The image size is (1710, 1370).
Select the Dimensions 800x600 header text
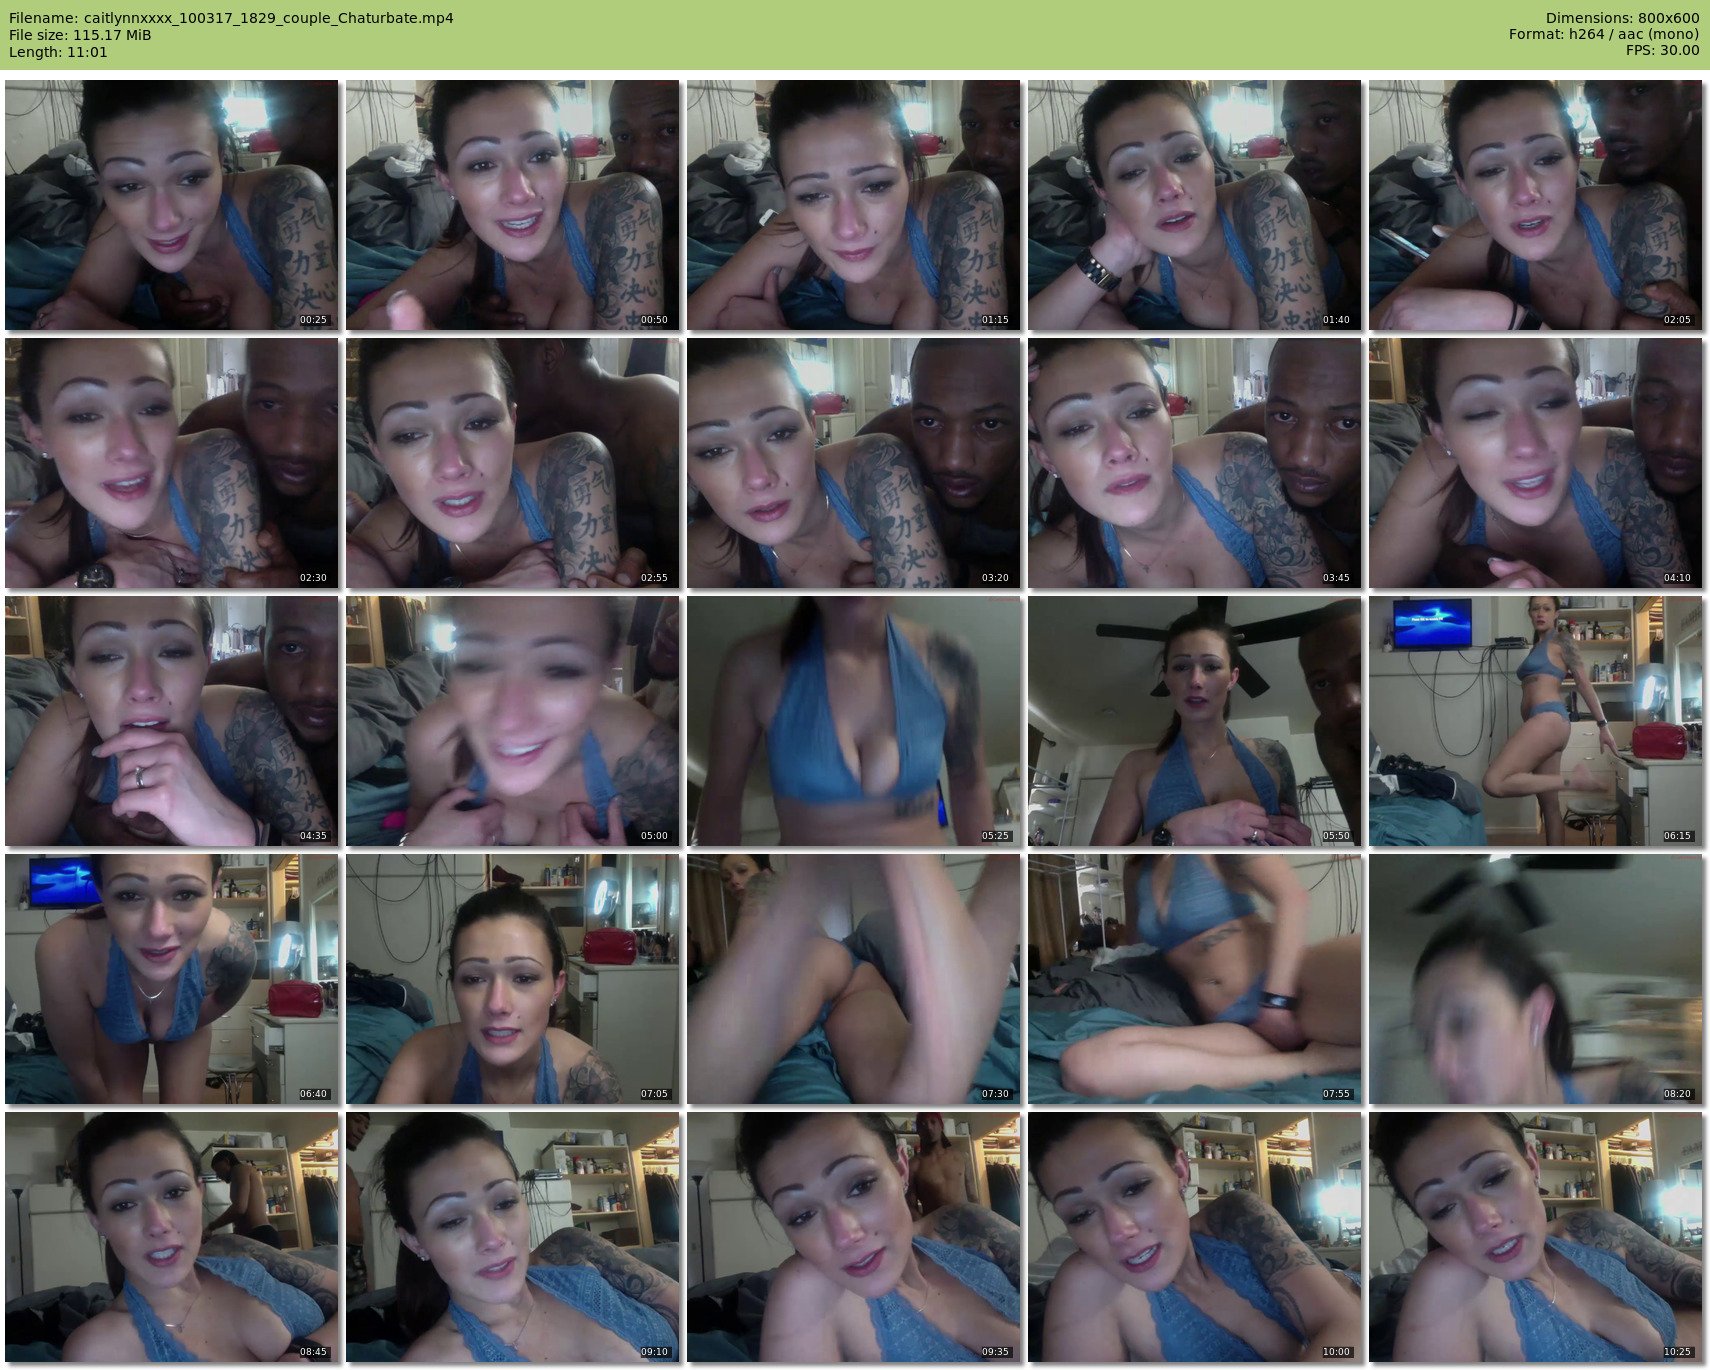[1622, 18]
